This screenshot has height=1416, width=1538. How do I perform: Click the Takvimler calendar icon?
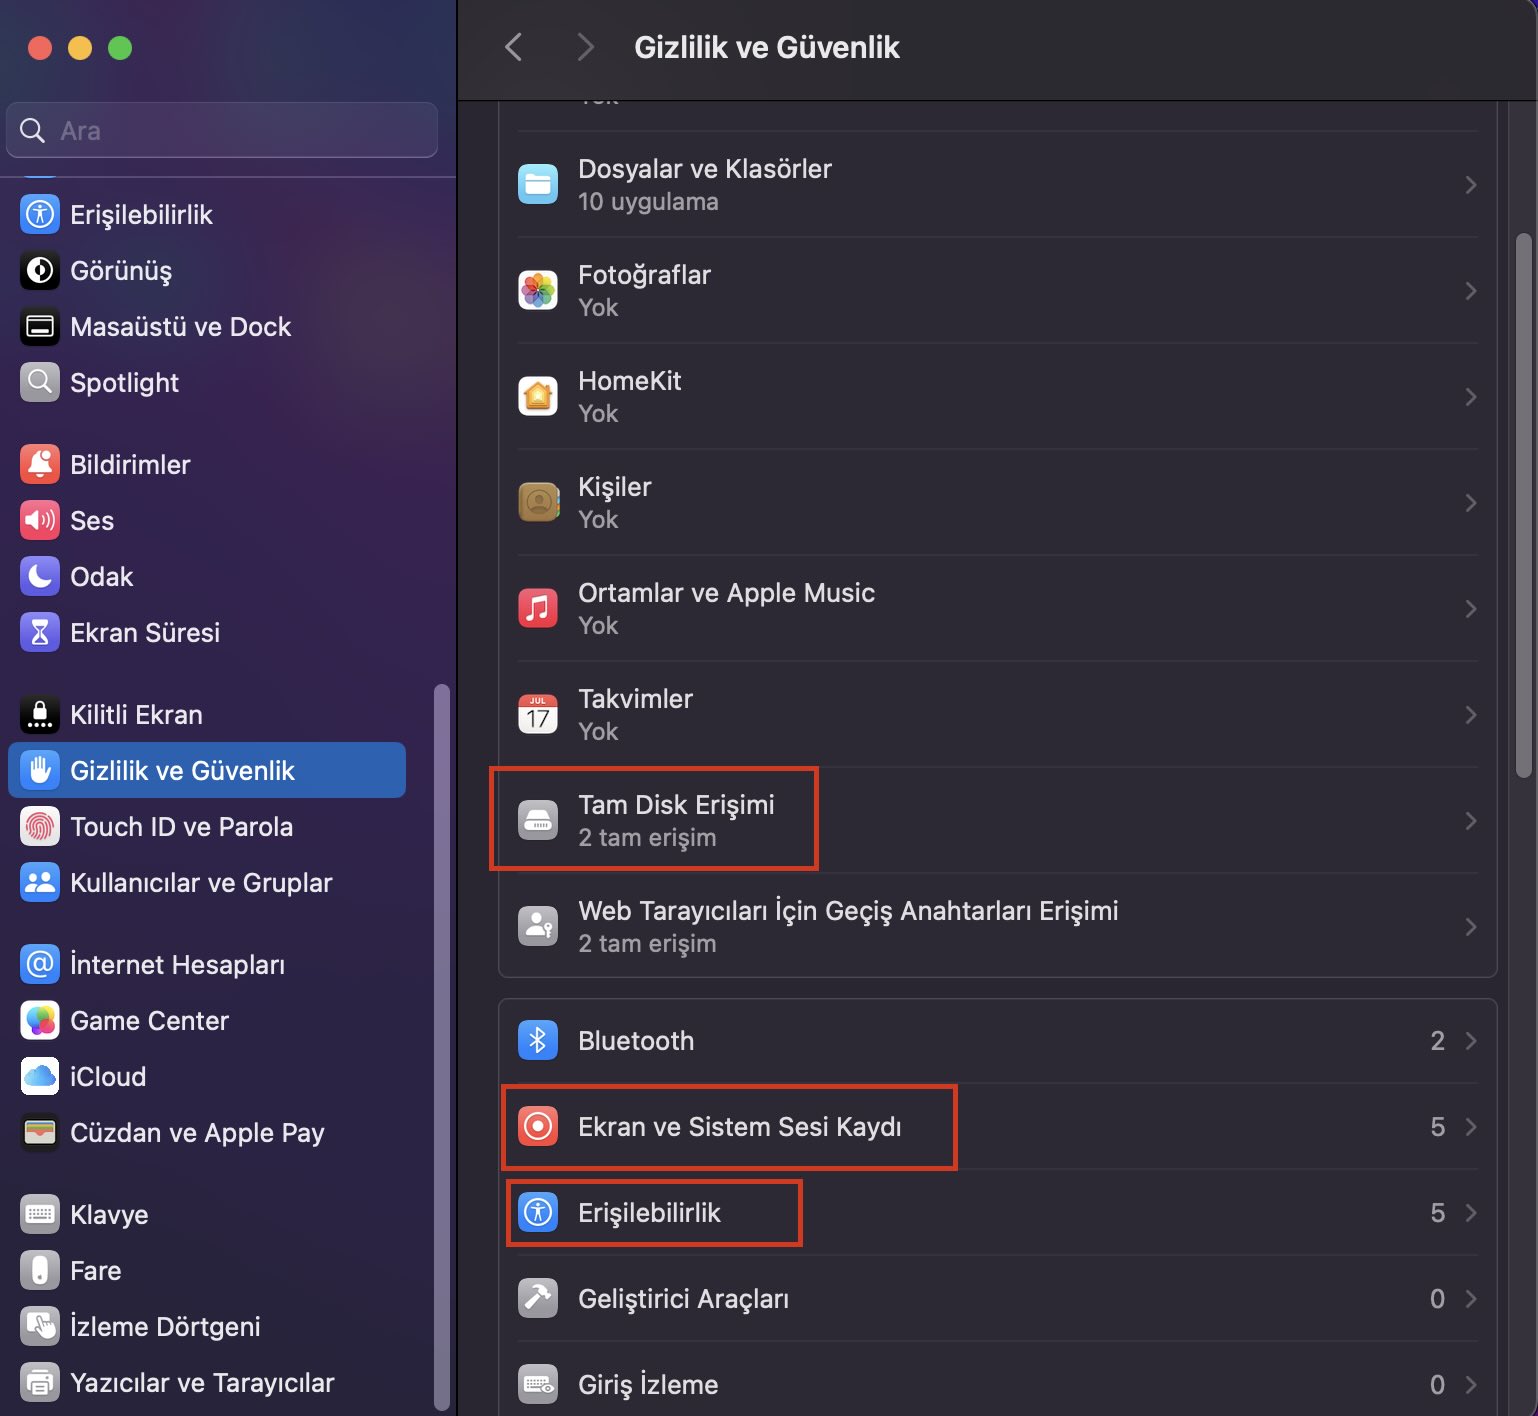click(538, 714)
